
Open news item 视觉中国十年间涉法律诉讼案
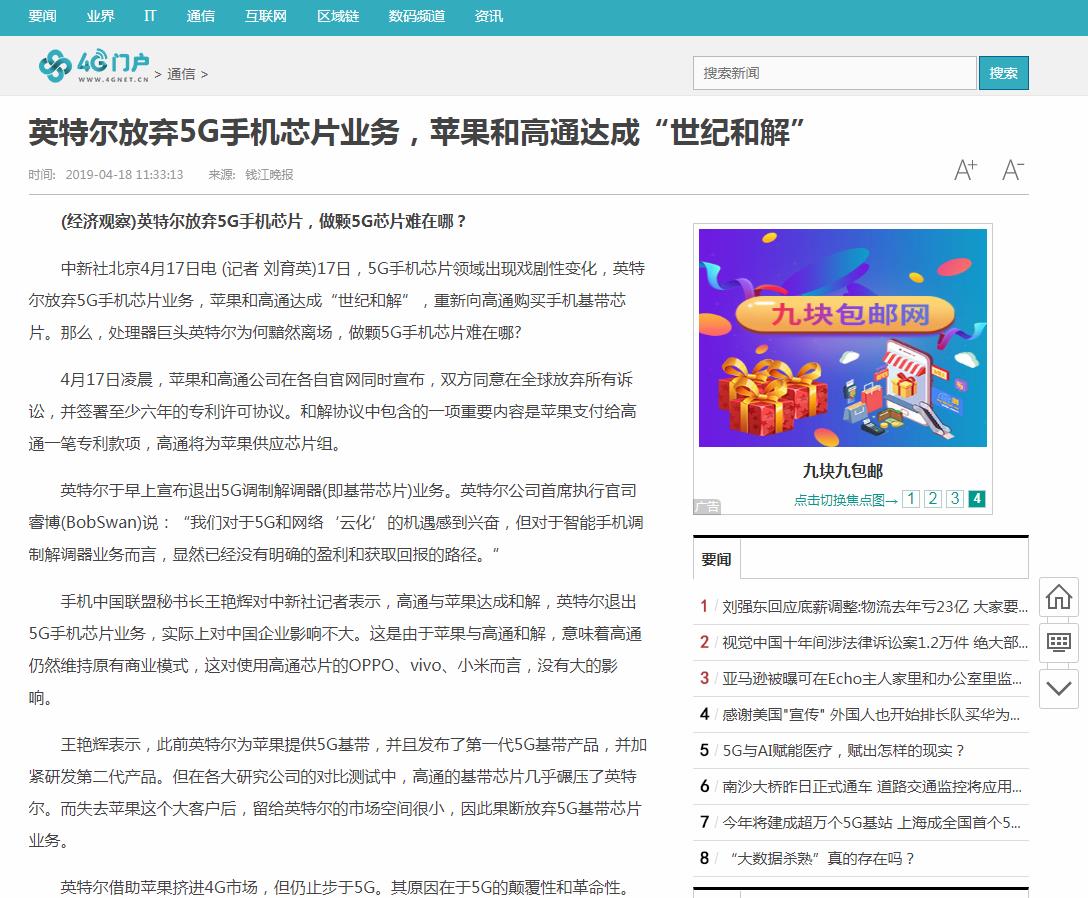pos(874,643)
